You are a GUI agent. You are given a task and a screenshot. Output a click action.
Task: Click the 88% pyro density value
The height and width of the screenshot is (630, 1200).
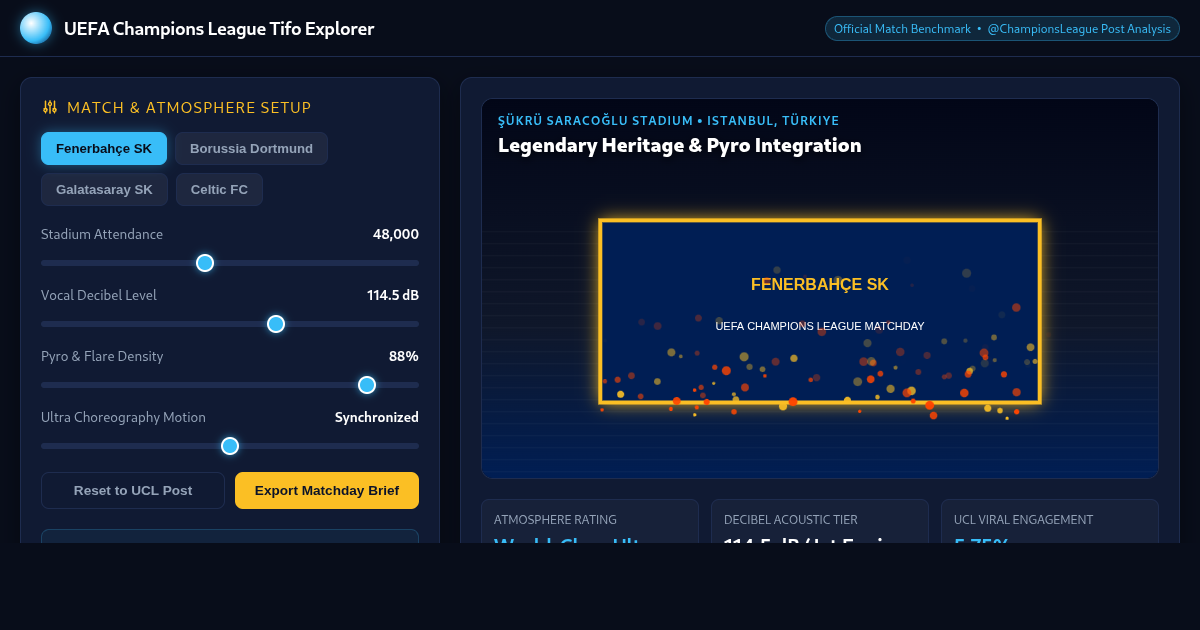pyautogui.click(x=404, y=356)
